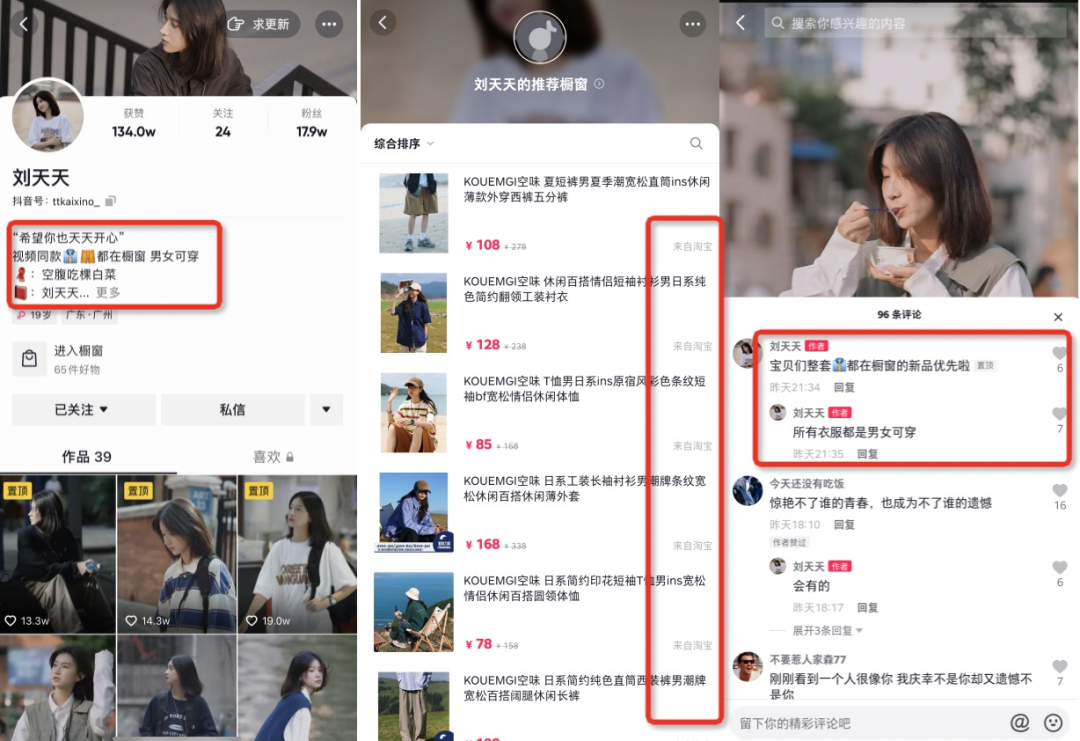Image resolution: width=1080 pixels, height=741 pixels.
Task: Copy the Douyin ID ttkaixino_
Action: (110, 201)
